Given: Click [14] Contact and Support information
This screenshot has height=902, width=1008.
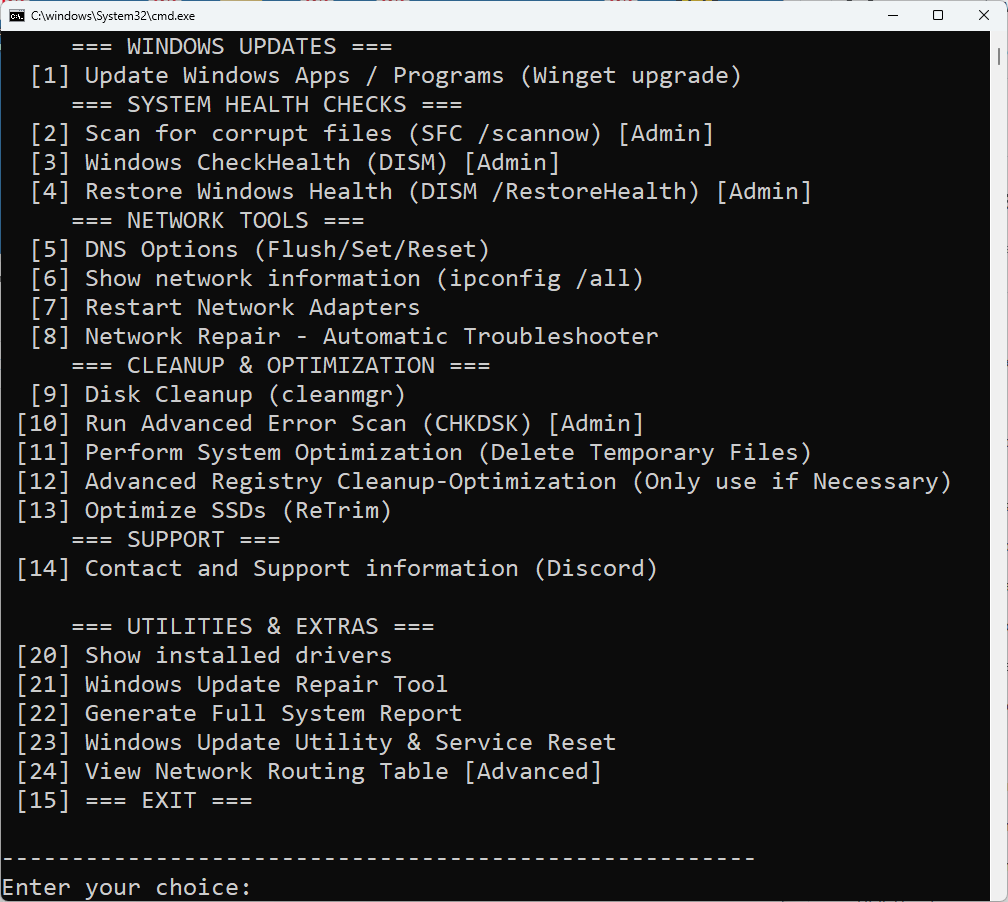Looking at the screenshot, I should [337, 569].
